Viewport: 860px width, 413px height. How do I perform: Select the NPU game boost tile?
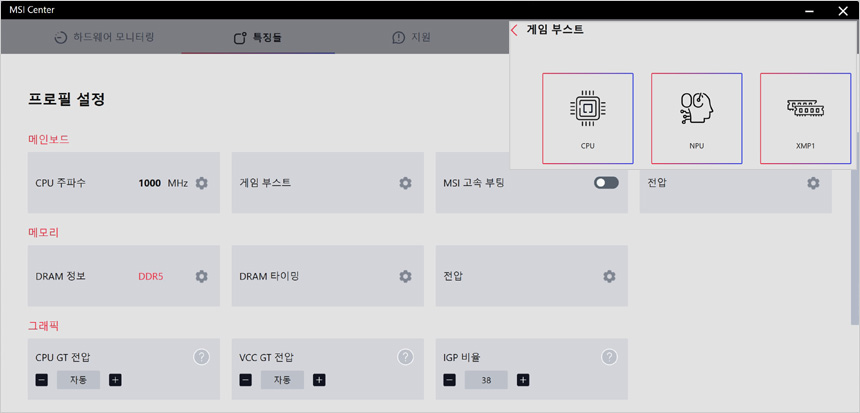697,118
